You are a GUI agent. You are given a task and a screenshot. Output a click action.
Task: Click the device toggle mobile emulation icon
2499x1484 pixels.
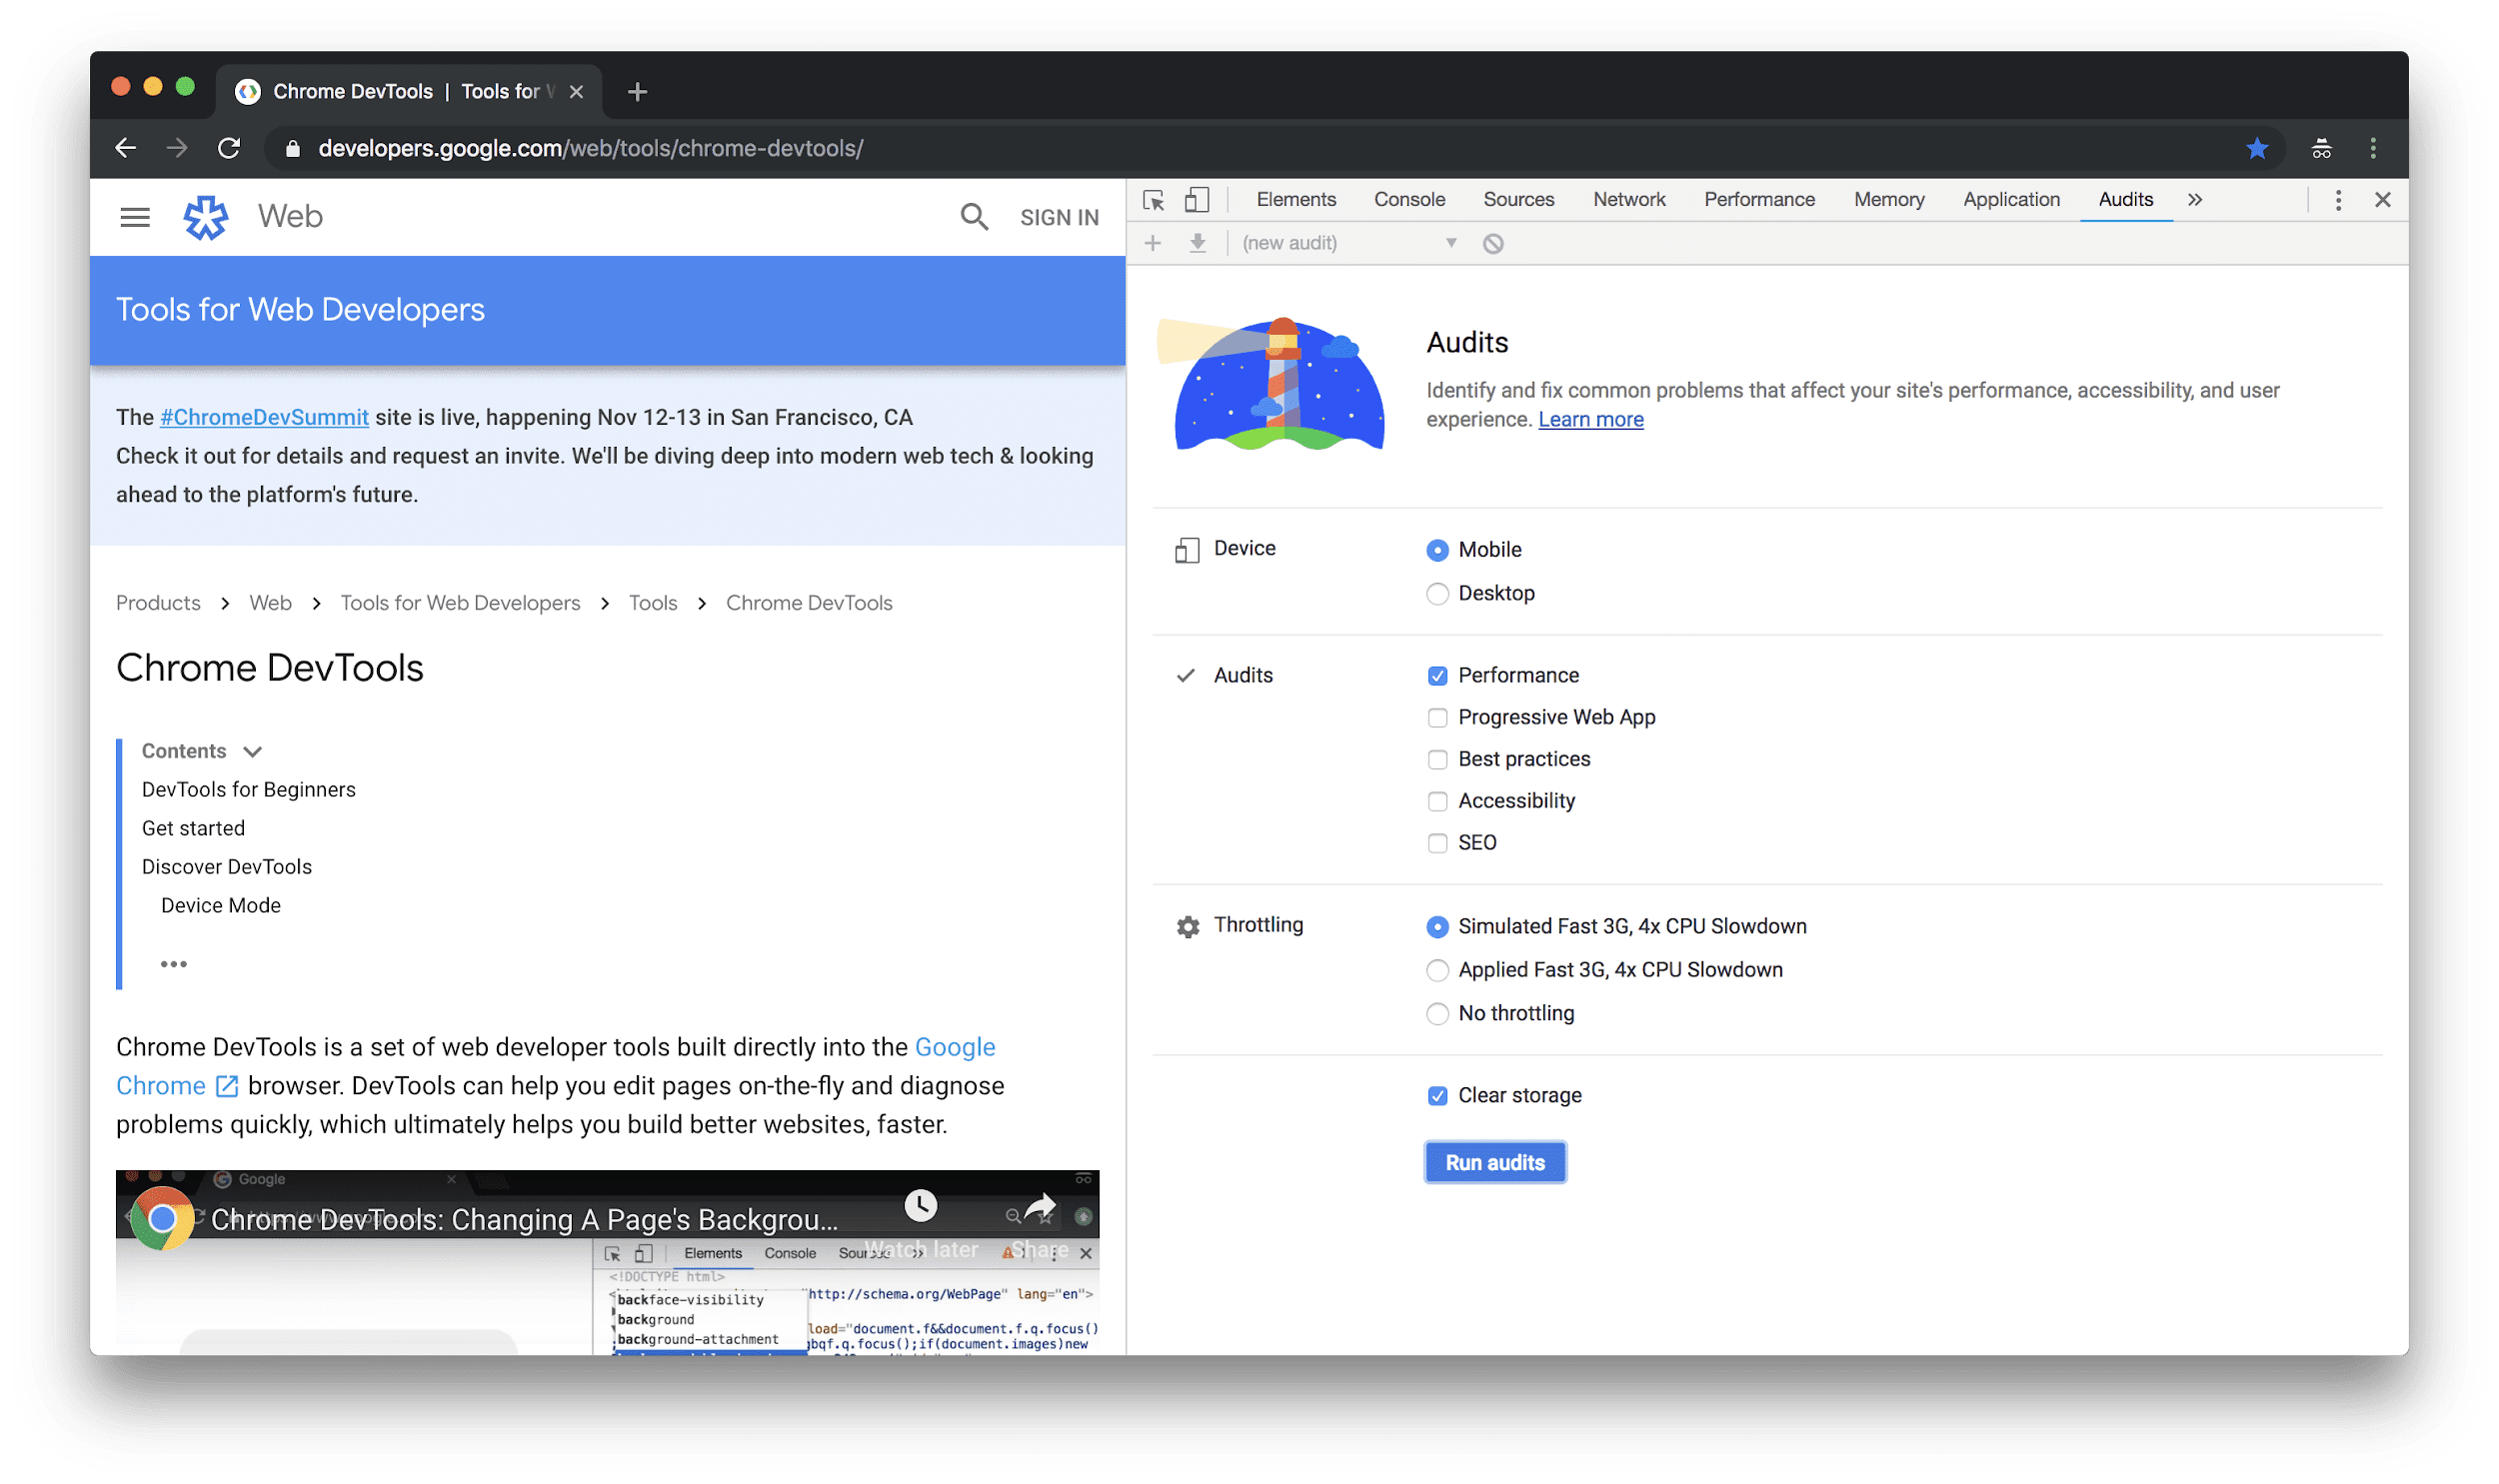1195,198
